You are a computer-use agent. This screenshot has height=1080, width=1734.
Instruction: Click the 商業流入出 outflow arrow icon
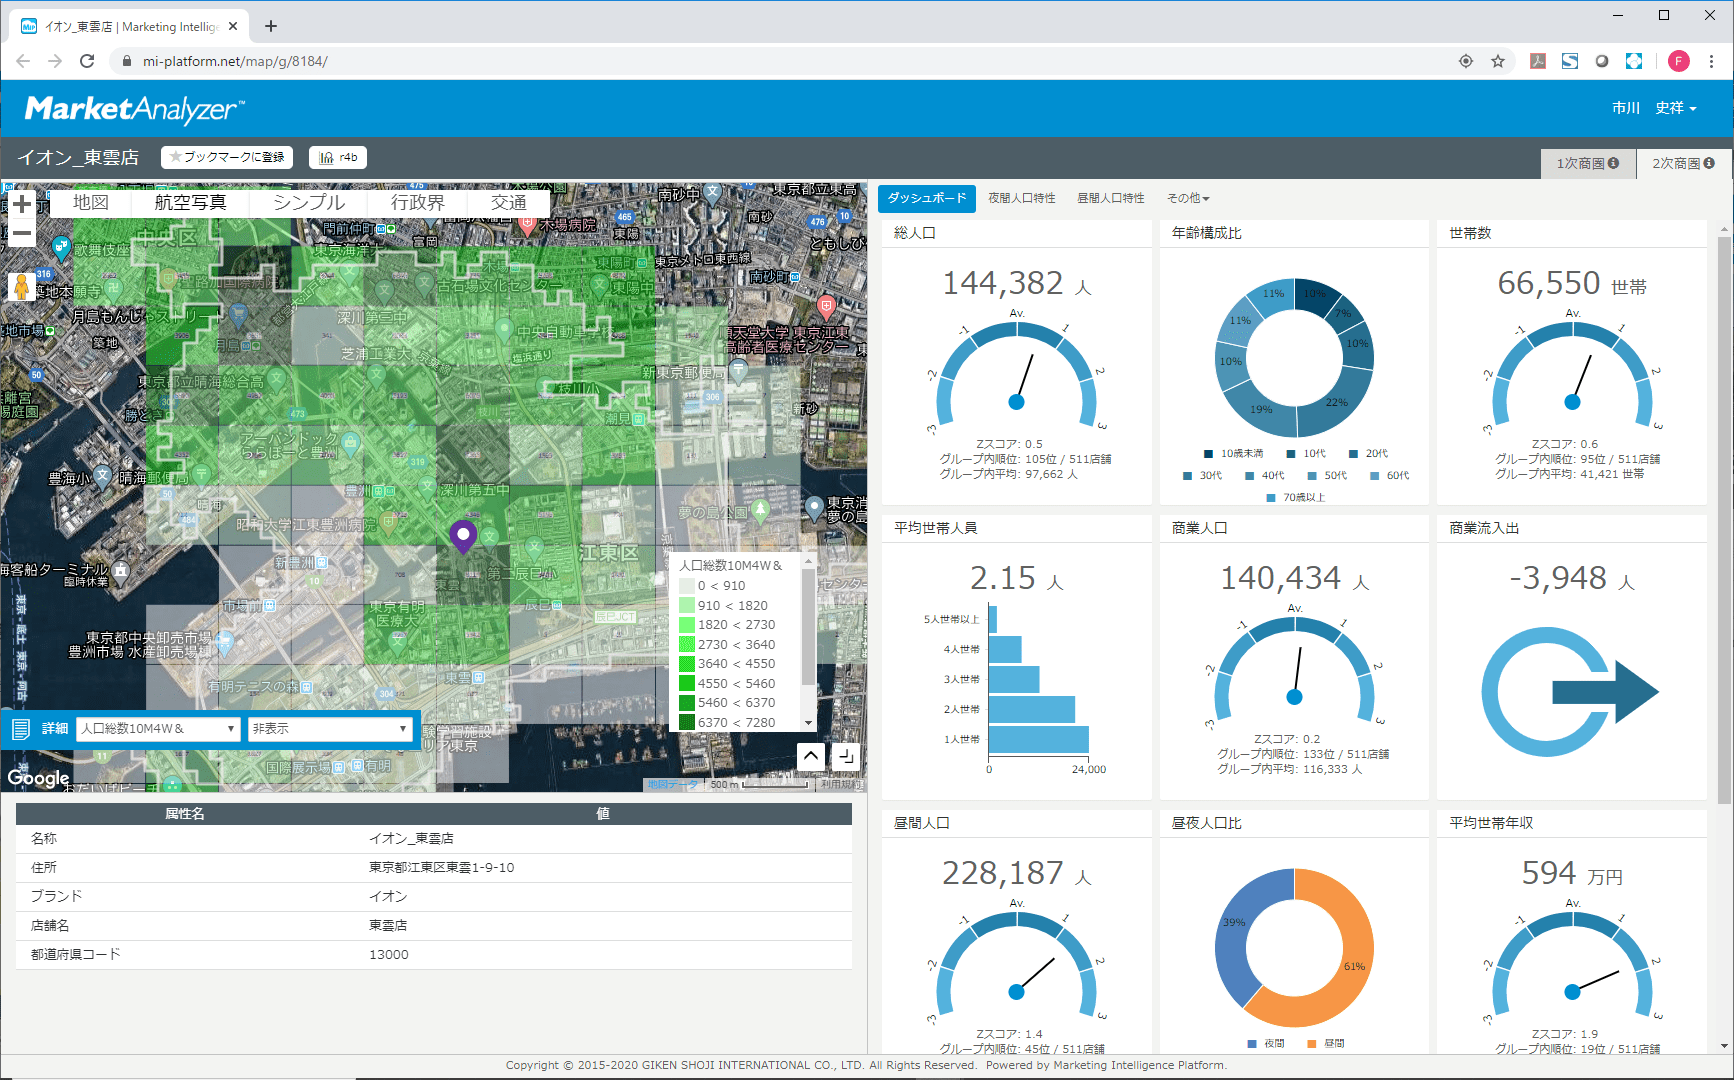point(1570,691)
